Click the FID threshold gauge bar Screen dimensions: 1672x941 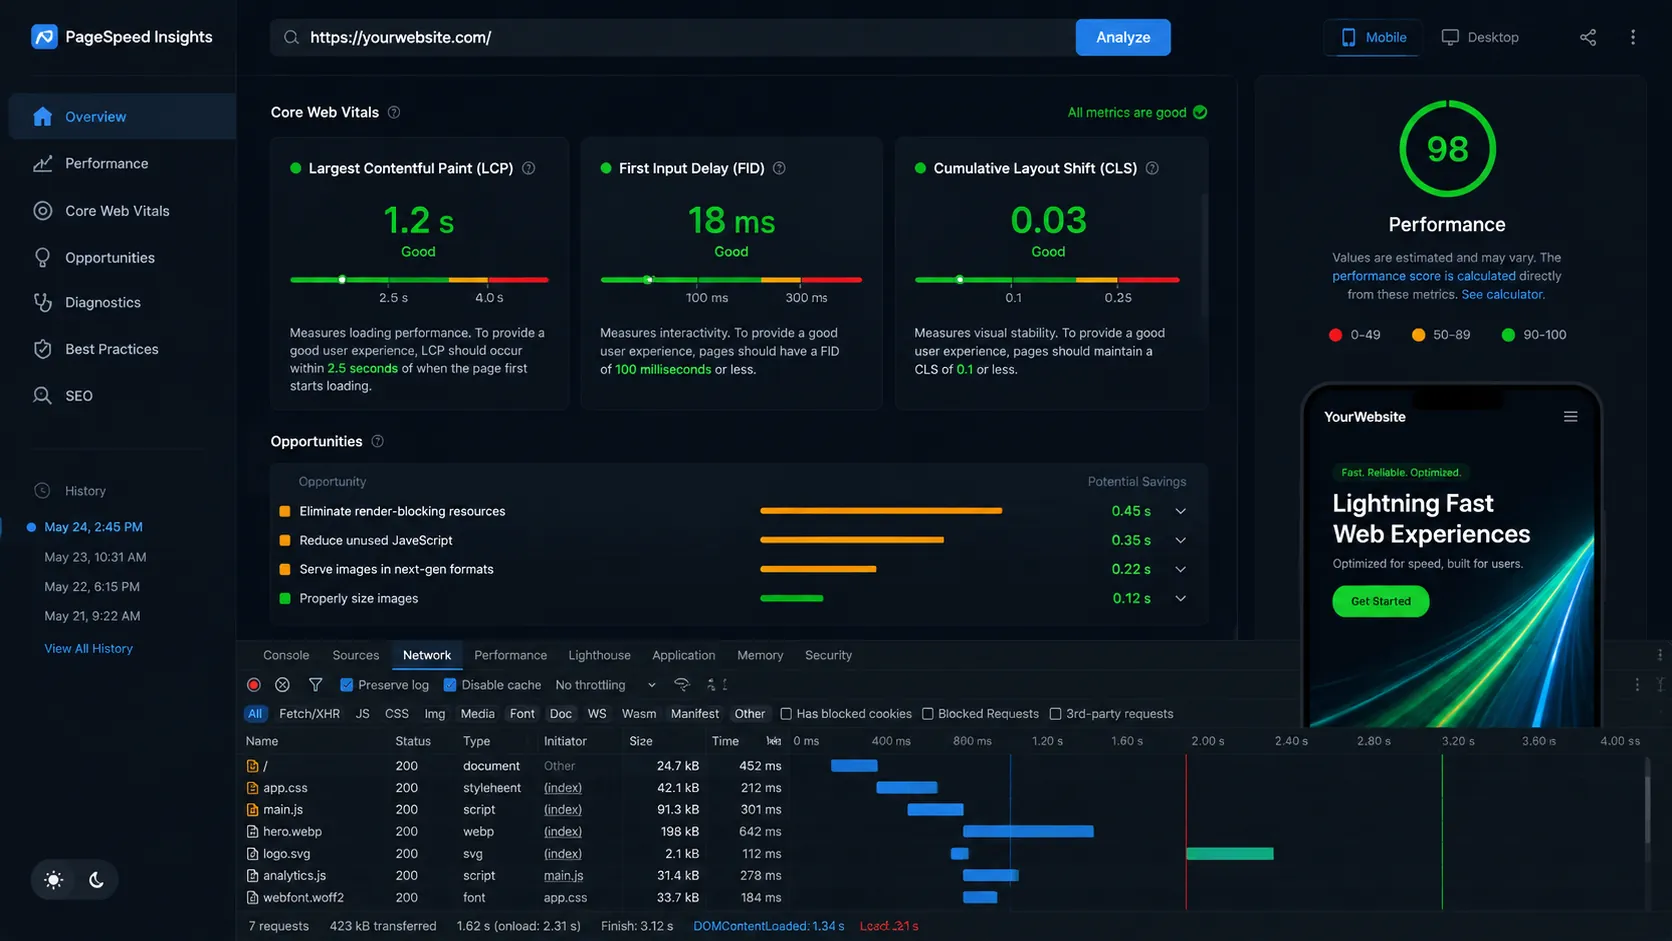coord(731,280)
